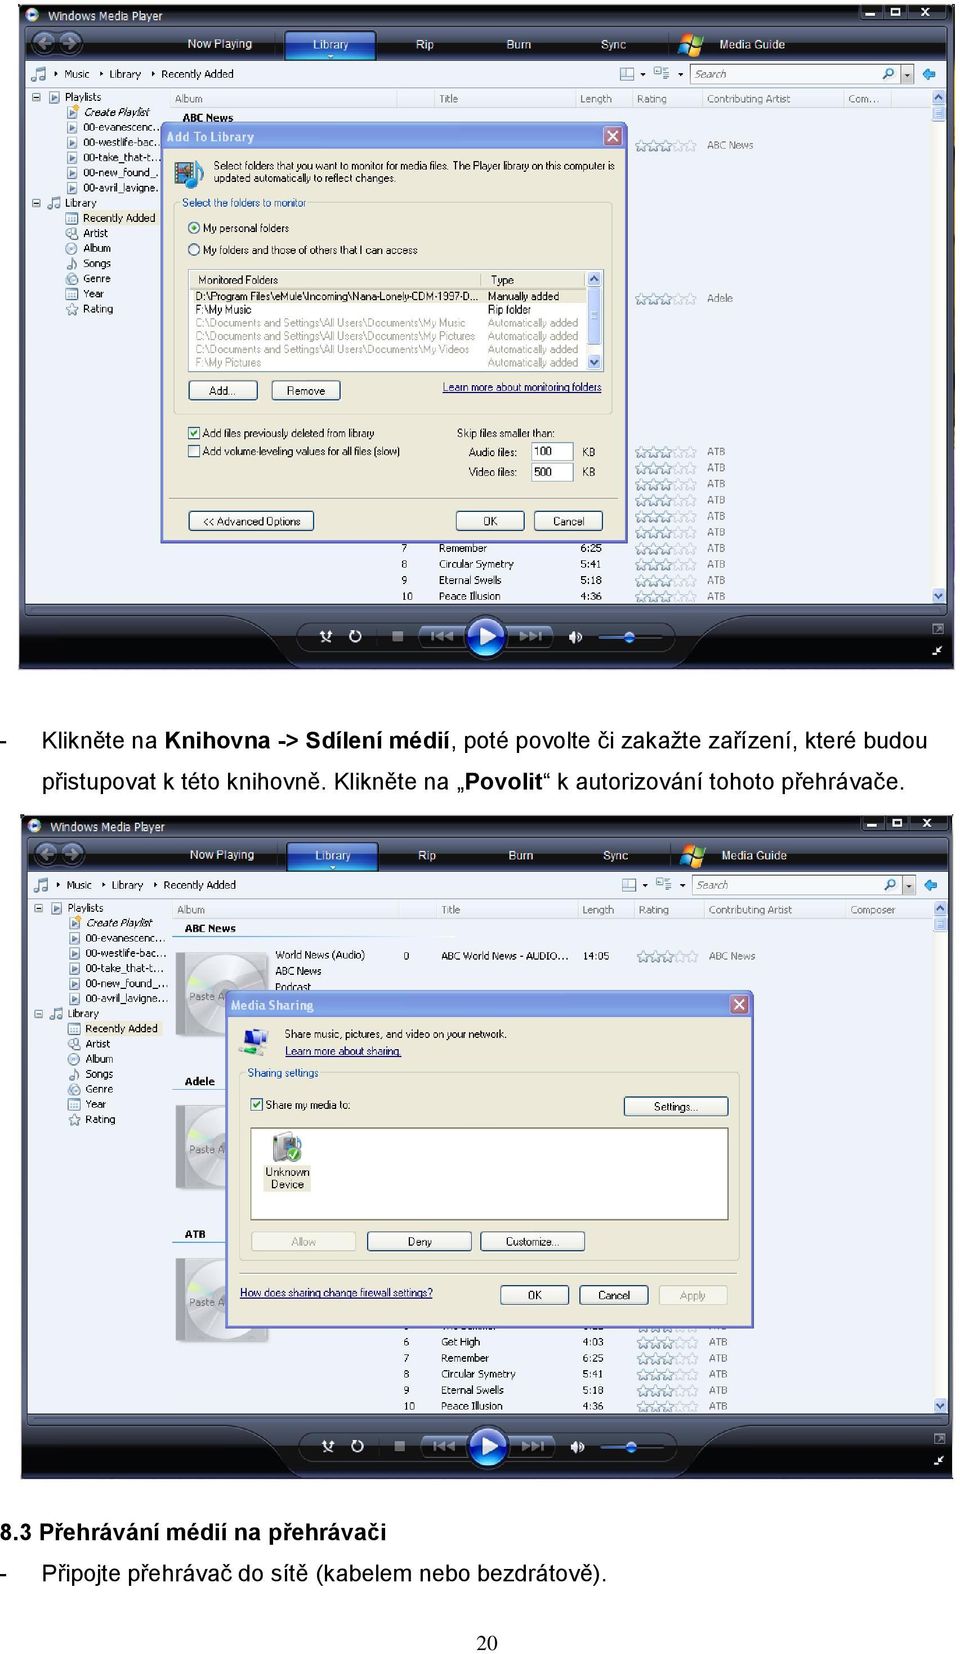This screenshot has width=960, height=1654.
Task: Collapse Playlists tree in upper window
Action: pos(37,97)
